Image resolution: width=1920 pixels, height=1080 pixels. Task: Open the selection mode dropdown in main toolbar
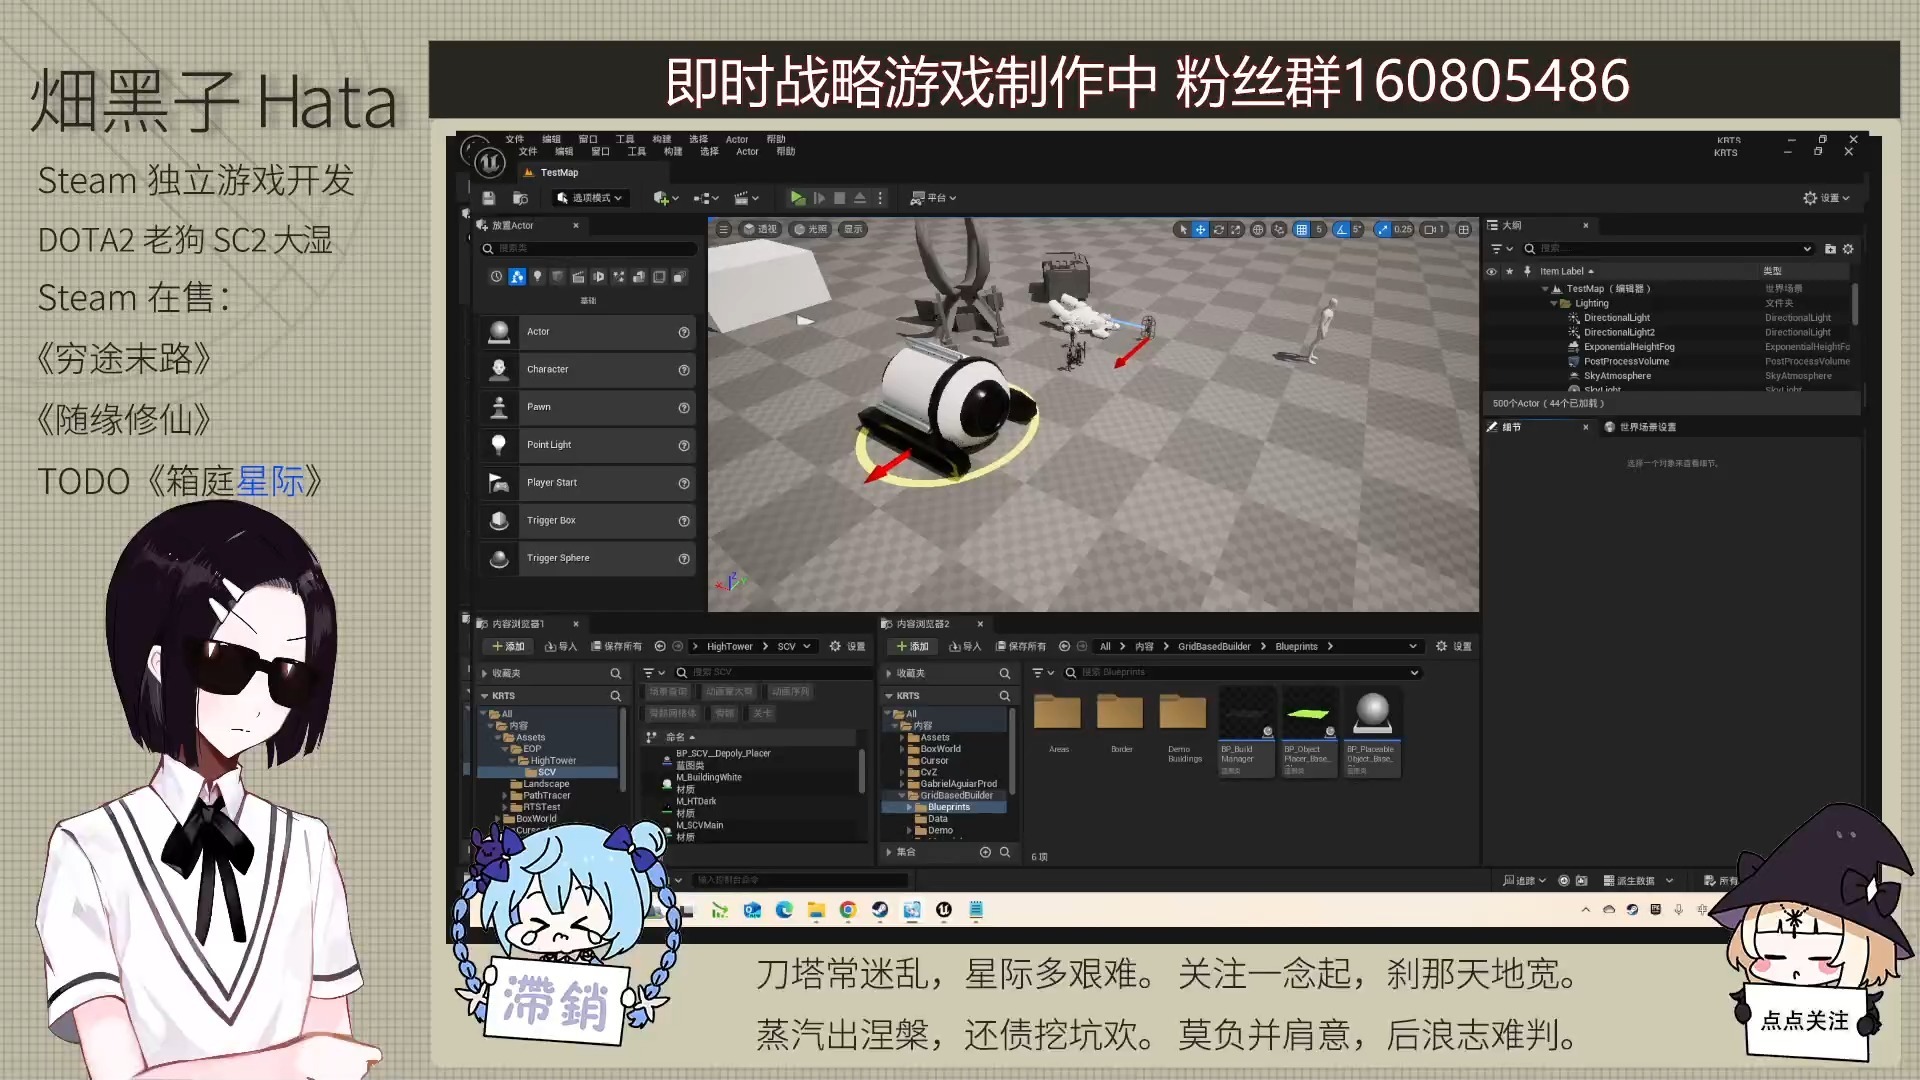590,198
